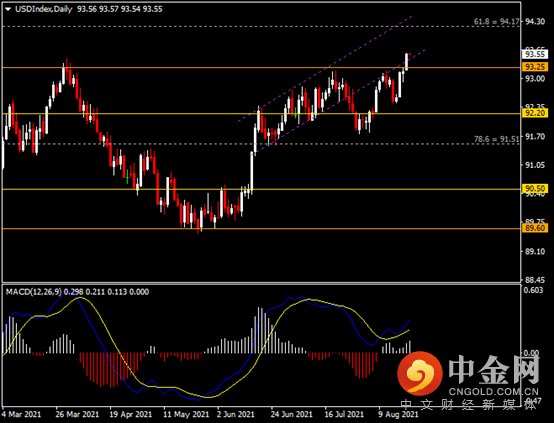Select the 92.20 yellow price level label

coord(535,113)
